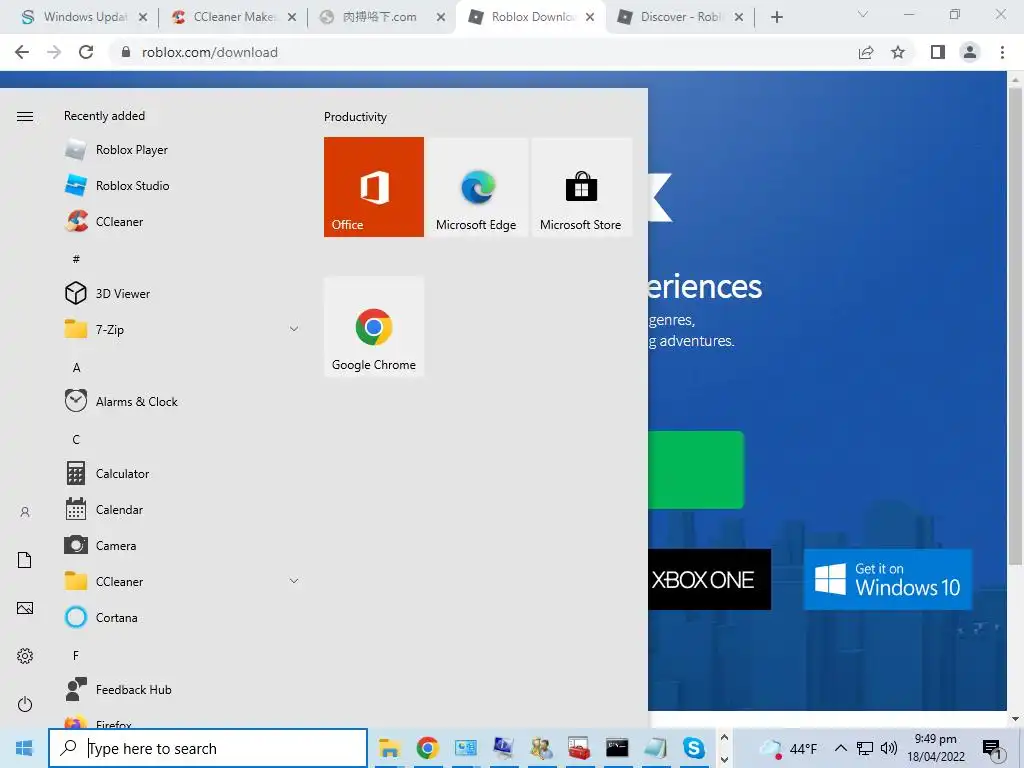Open the Microsoft Store tile

pos(581,187)
